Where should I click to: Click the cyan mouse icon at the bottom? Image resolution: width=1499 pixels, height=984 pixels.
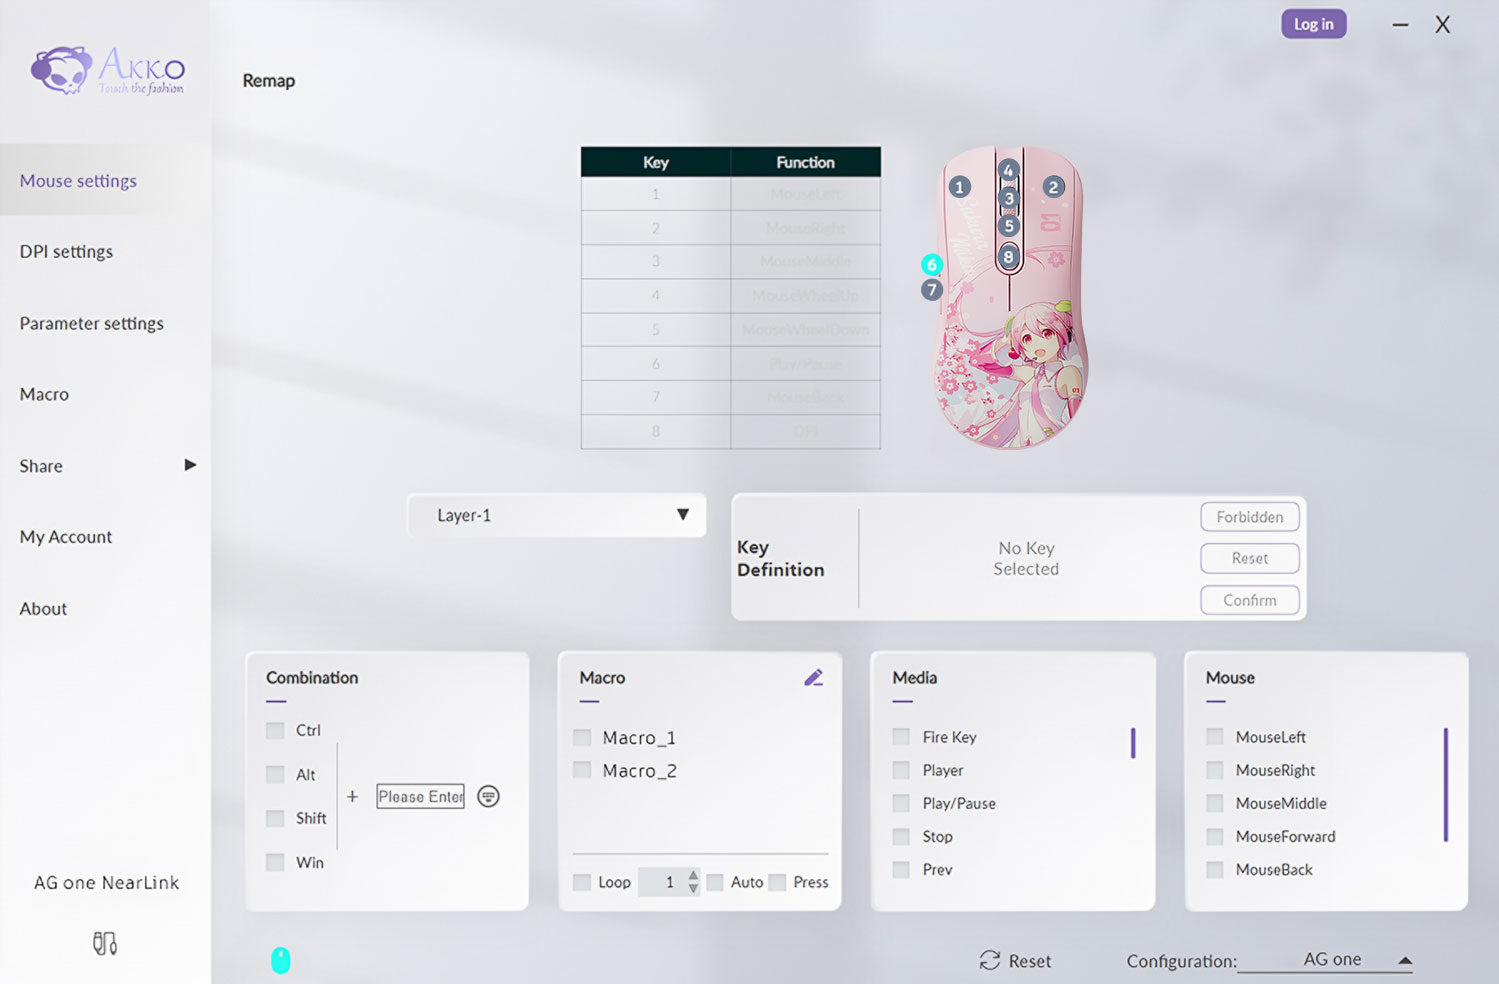pos(281,960)
